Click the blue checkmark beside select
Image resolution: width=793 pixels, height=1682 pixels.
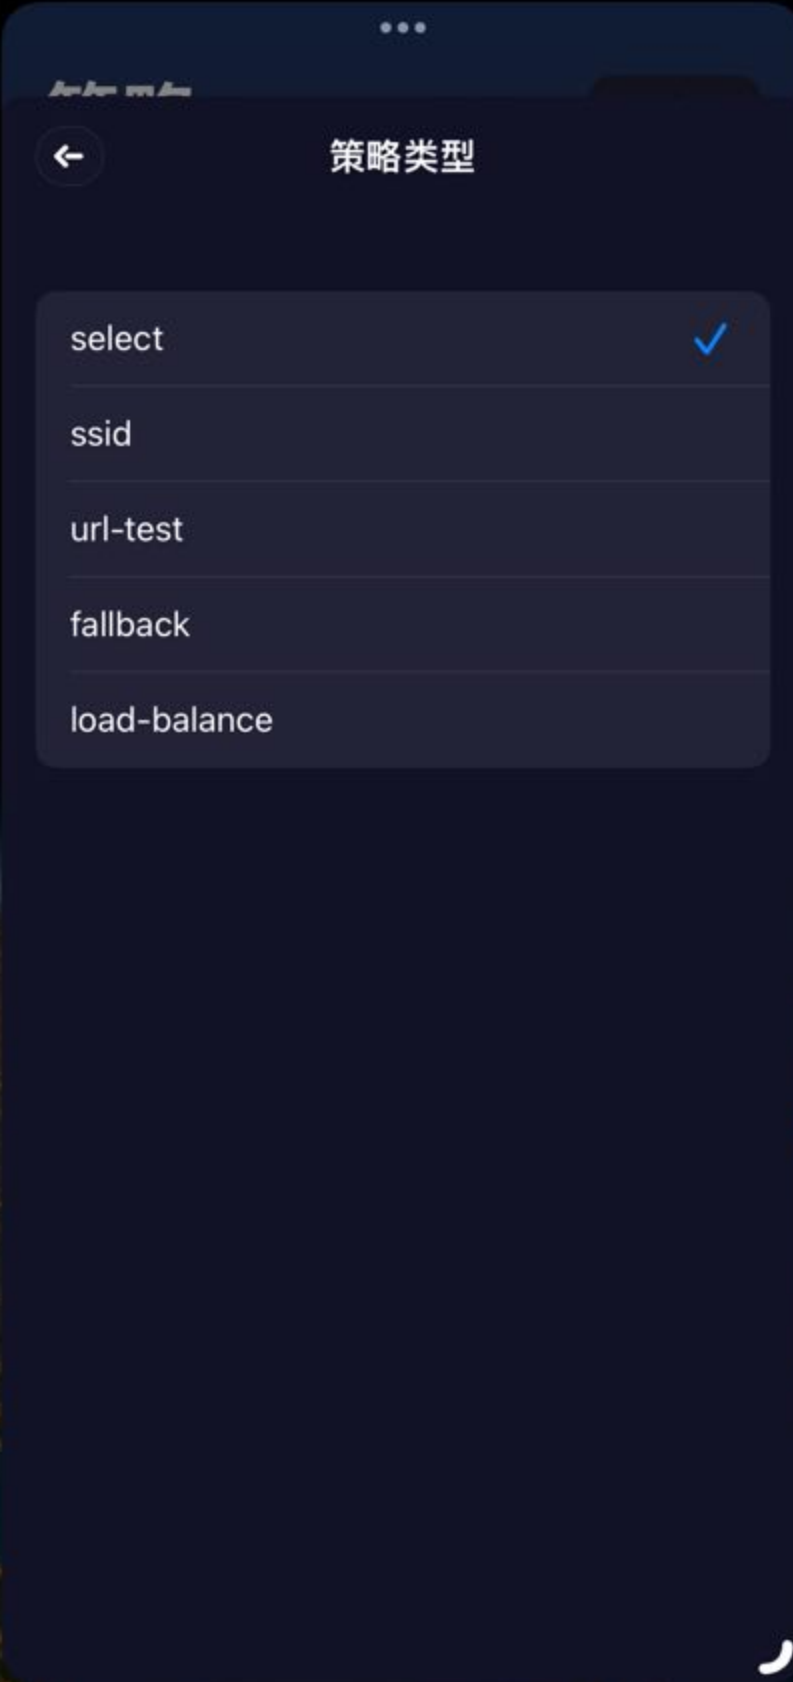pos(709,339)
